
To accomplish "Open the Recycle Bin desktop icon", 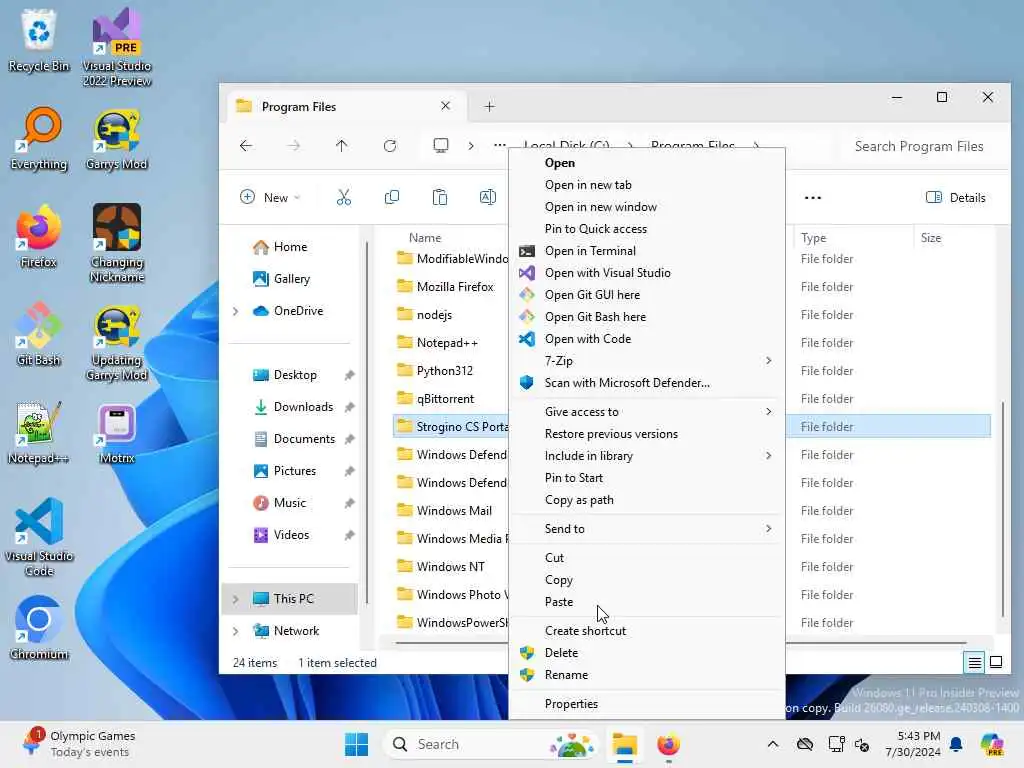I will tap(39, 41).
